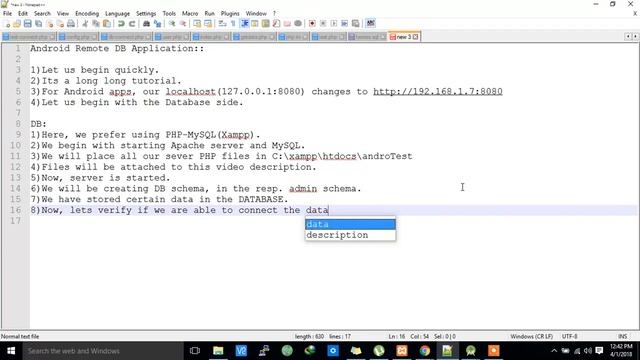Create a new document with the New icon
Screen dimensions: 640x360
7,24
